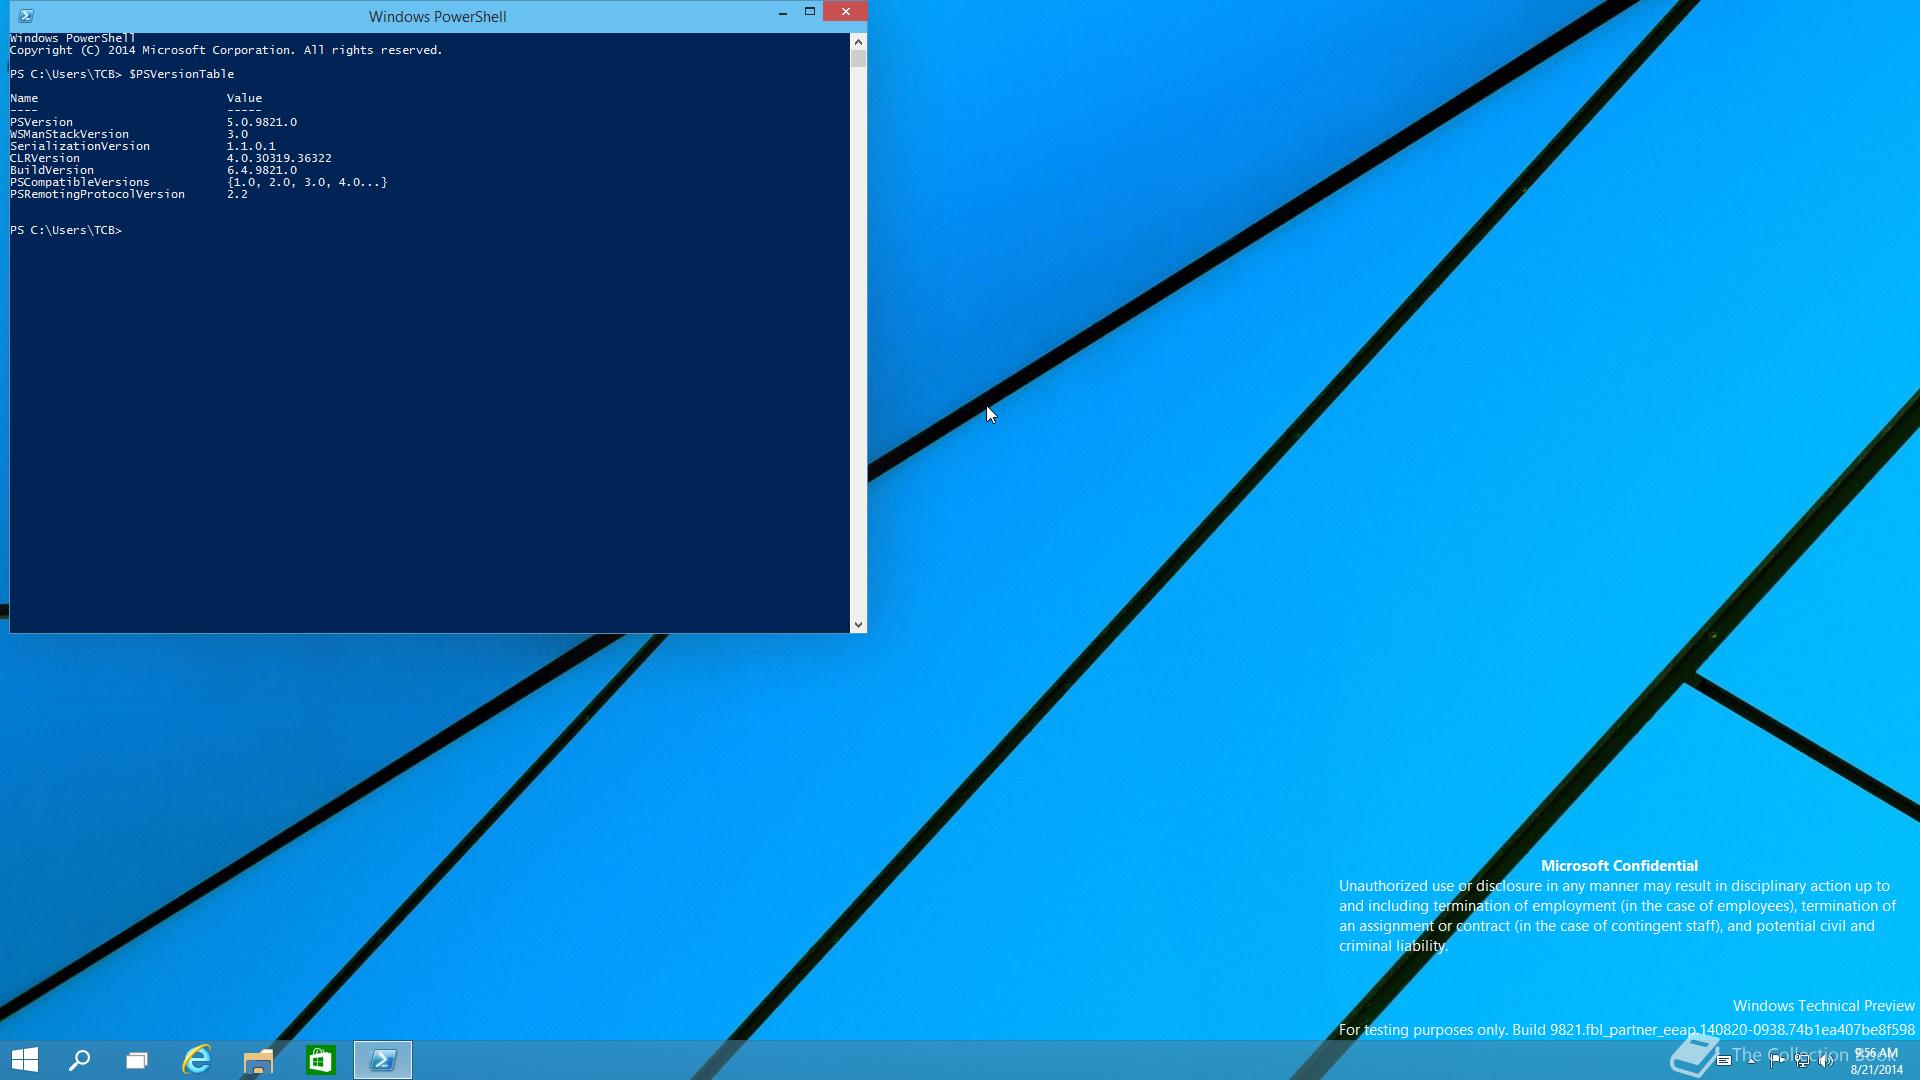The width and height of the screenshot is (1920, 1080).
Task: Click the PowerShell scrollbar up arrow
Action: [858, 41]
